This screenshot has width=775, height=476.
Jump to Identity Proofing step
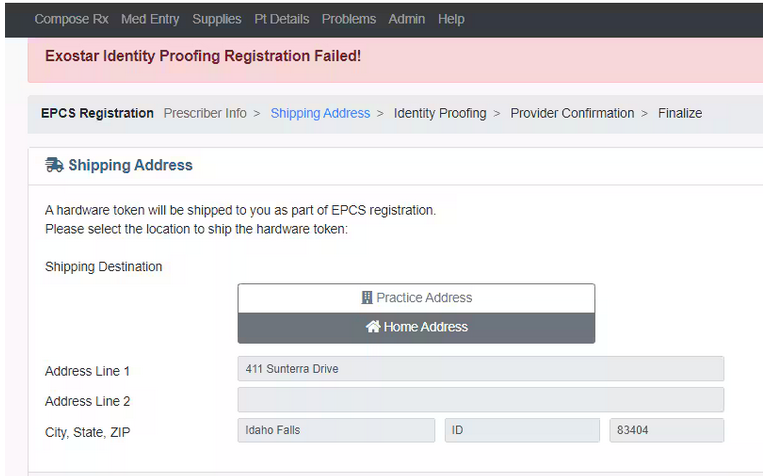point(440,113)
